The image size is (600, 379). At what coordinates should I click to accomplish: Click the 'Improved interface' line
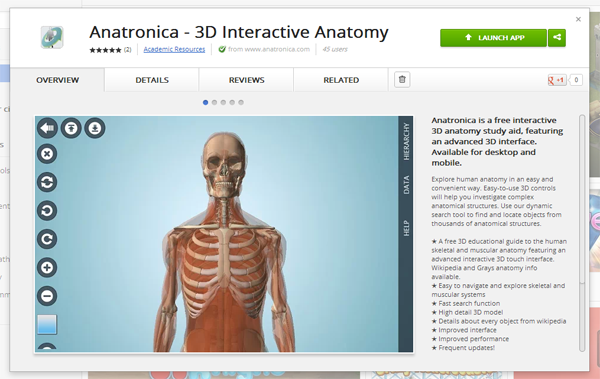(x=464, y=330)
